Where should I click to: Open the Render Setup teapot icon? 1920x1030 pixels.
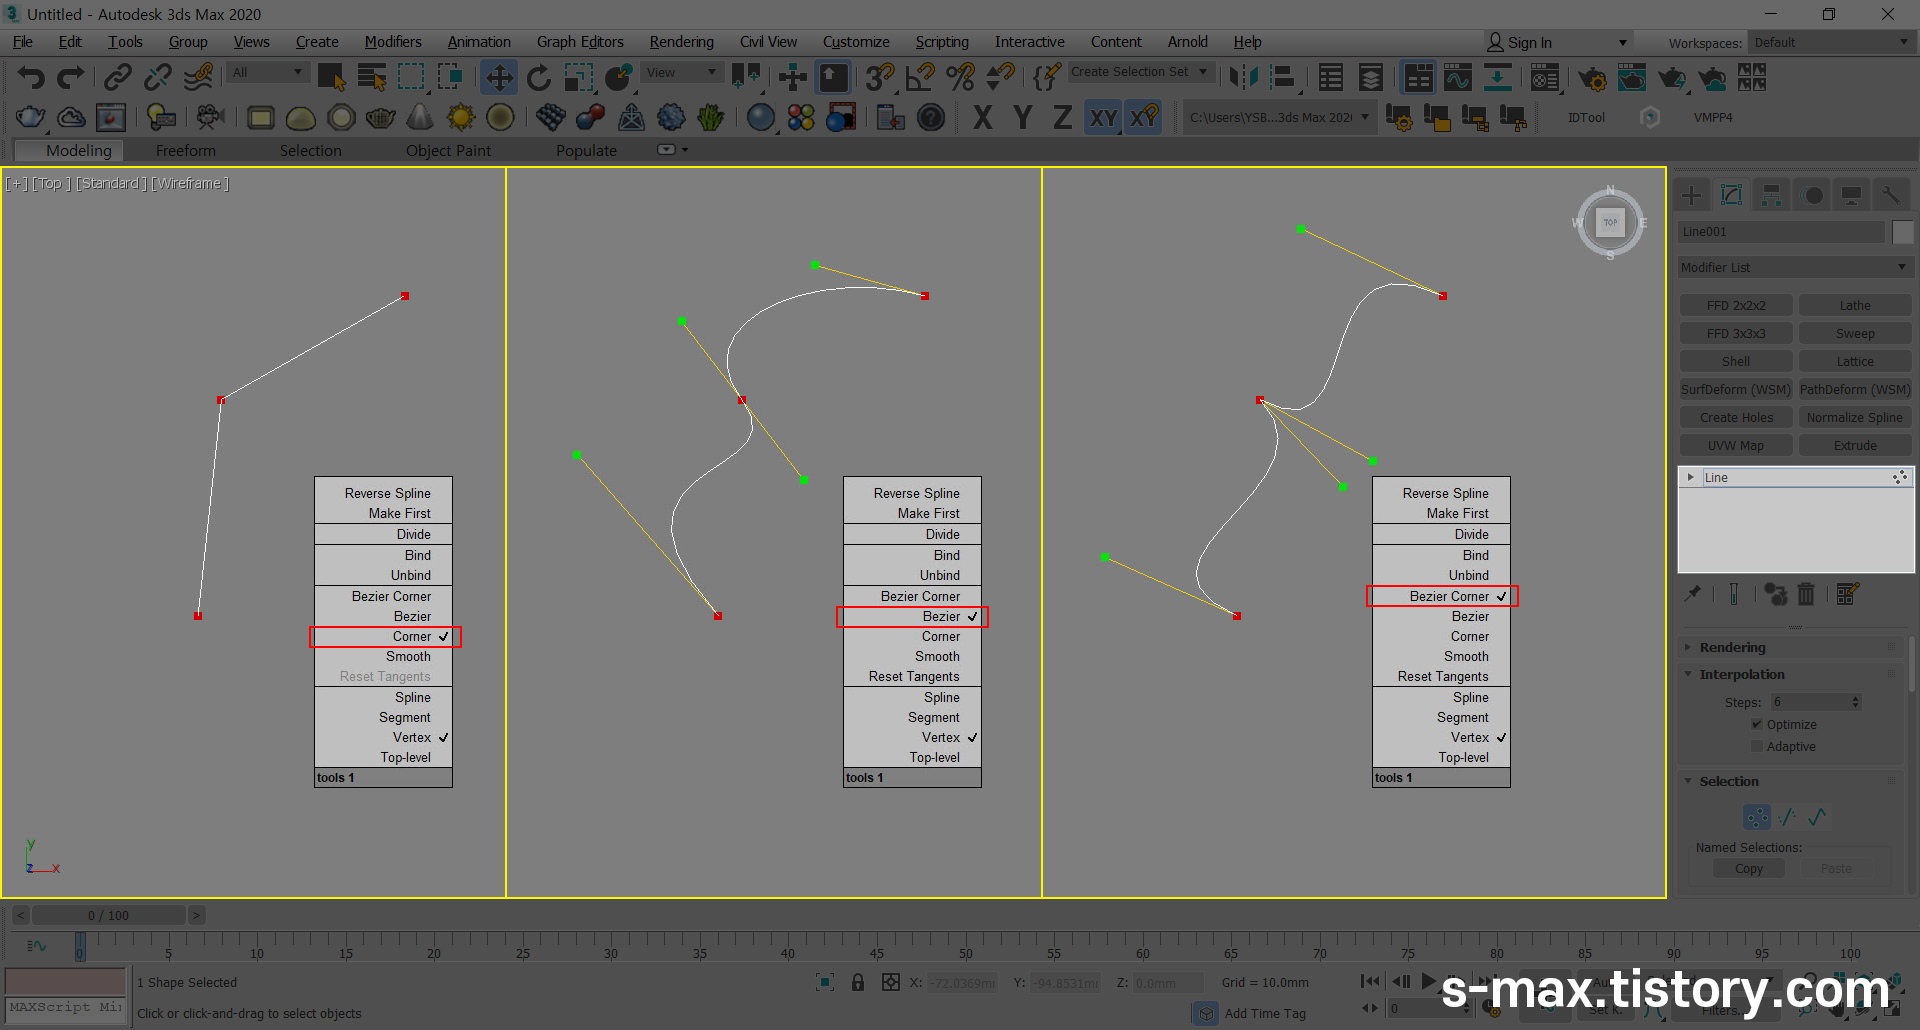[x=1592, y=77]
